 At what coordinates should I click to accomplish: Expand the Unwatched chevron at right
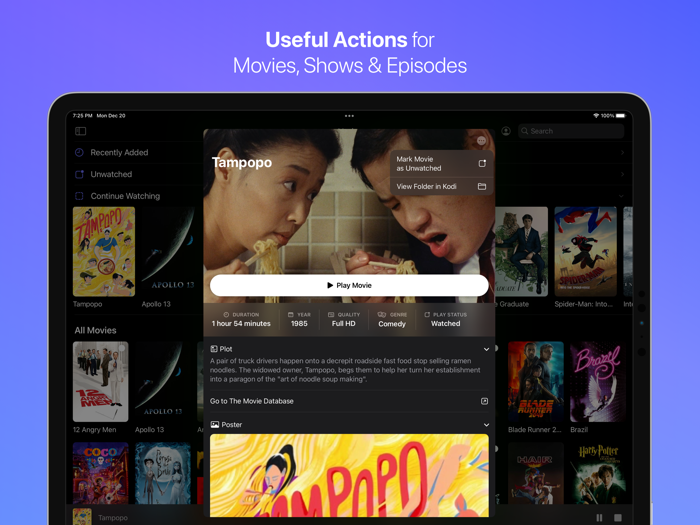click(622, 174)
